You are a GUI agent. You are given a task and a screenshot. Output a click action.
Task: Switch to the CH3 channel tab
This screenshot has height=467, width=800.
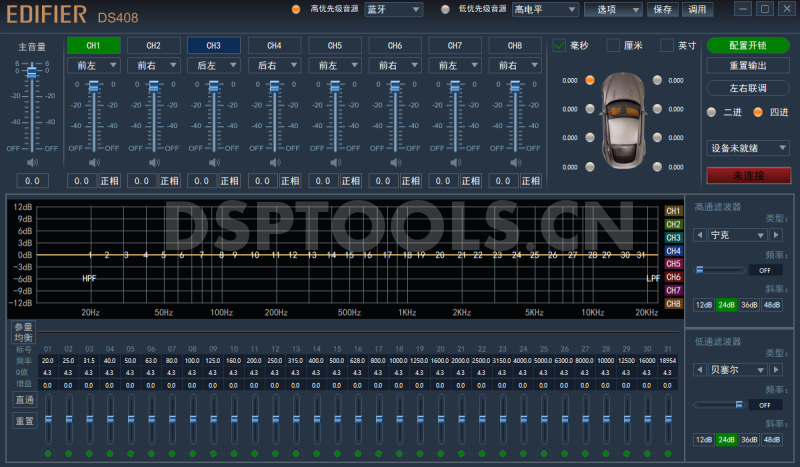[213, 46]
